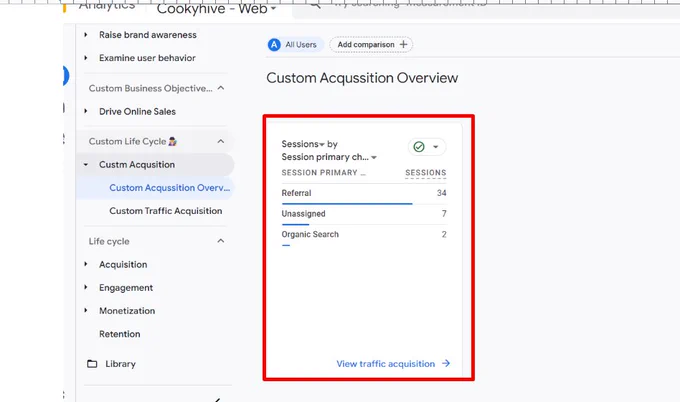The image size is (680, 402).
Task: Click the blue A avatar in All Users
Action: 274,45
